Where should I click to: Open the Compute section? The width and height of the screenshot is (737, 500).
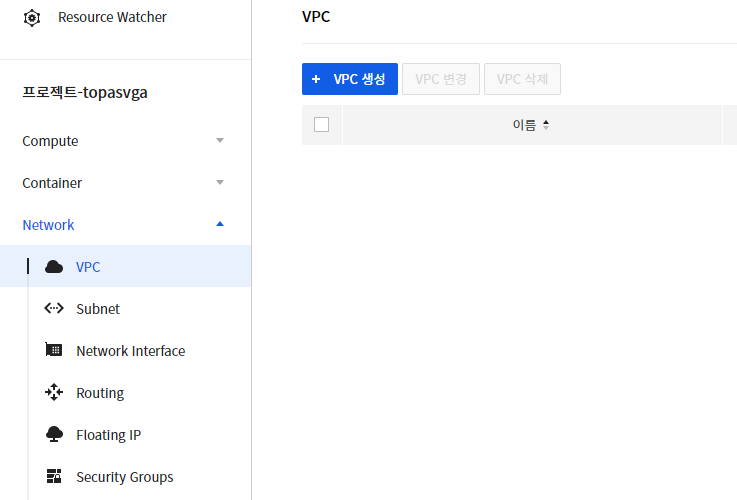50,141
